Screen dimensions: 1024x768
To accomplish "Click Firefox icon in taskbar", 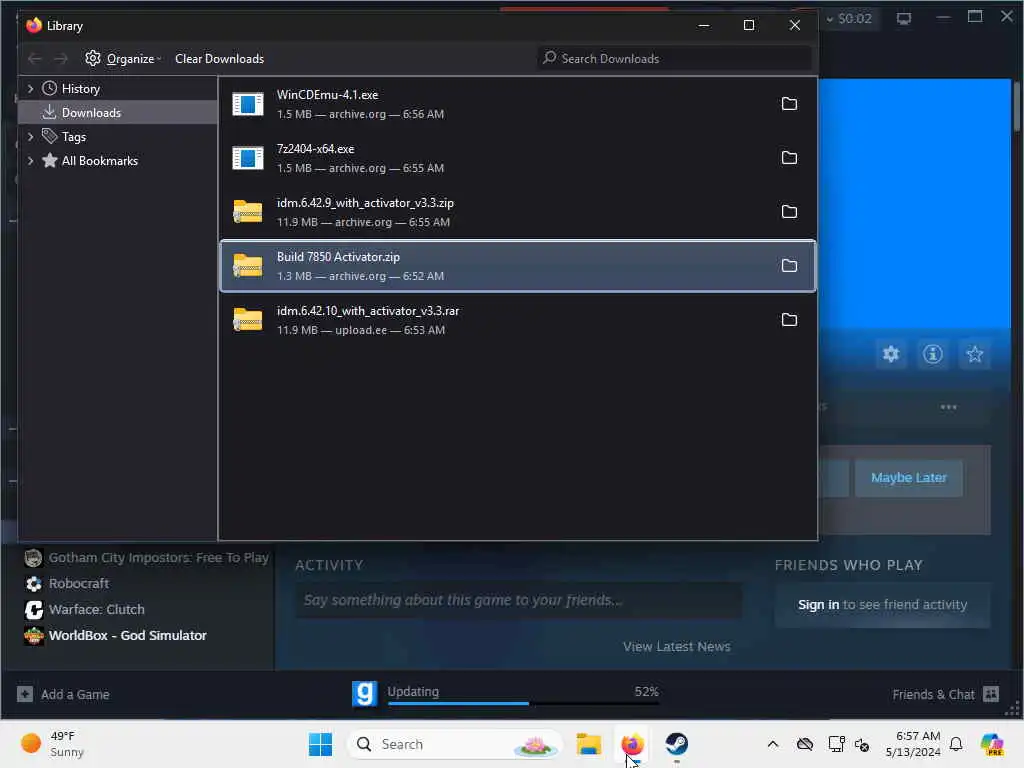I will pyautogui.click(x=632, y=744).
